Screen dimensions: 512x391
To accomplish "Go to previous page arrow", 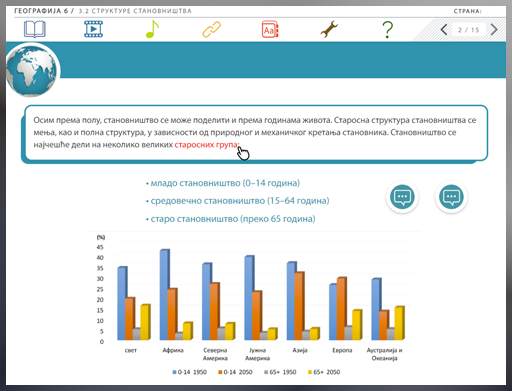I will coord(444,30).
